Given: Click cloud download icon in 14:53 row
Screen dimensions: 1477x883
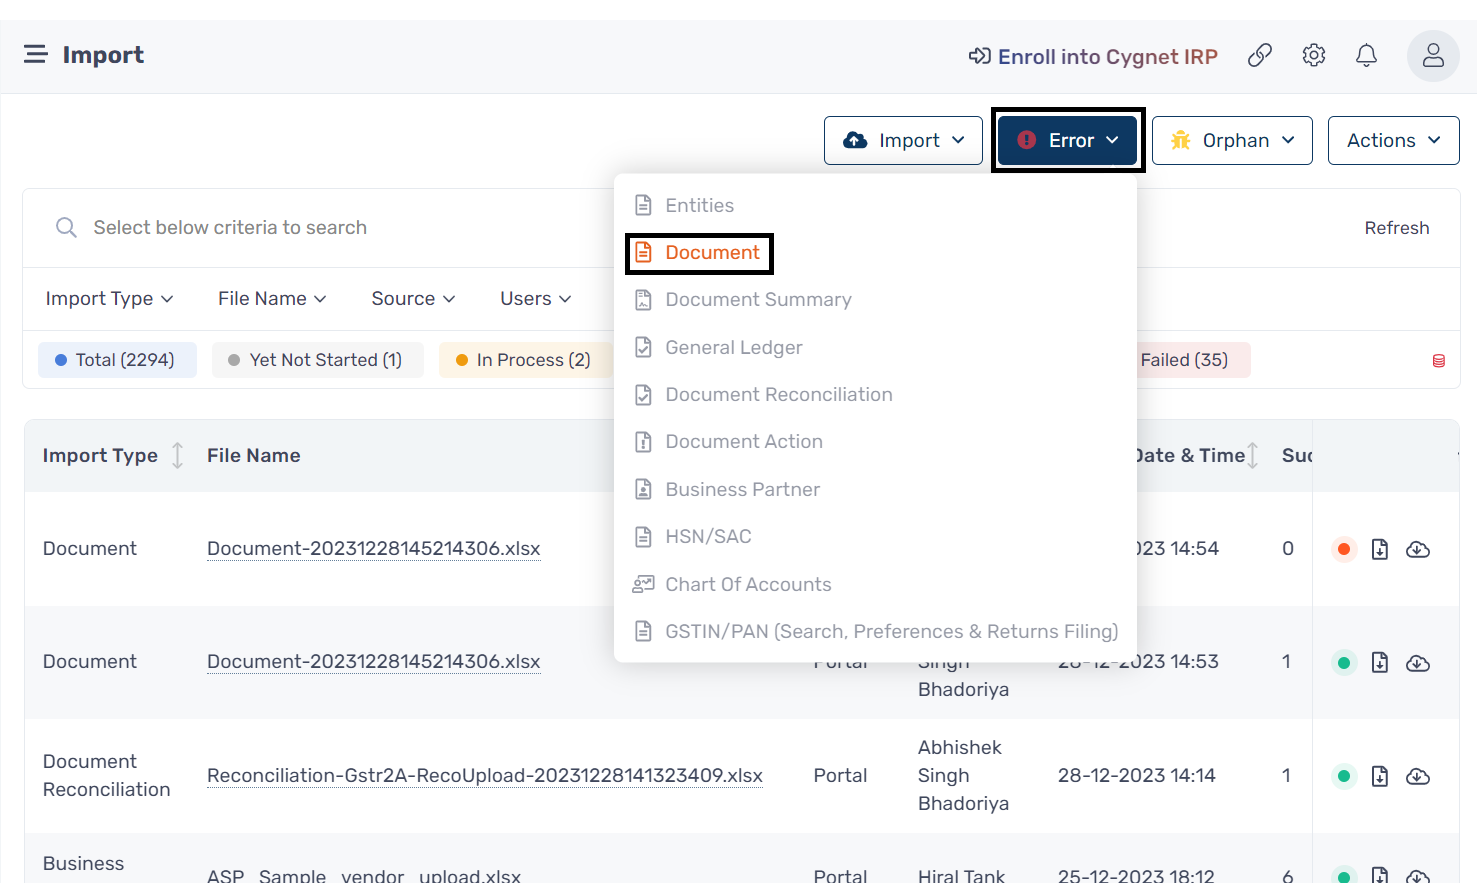Looking at the screenshot, I should coord(1418,662).
